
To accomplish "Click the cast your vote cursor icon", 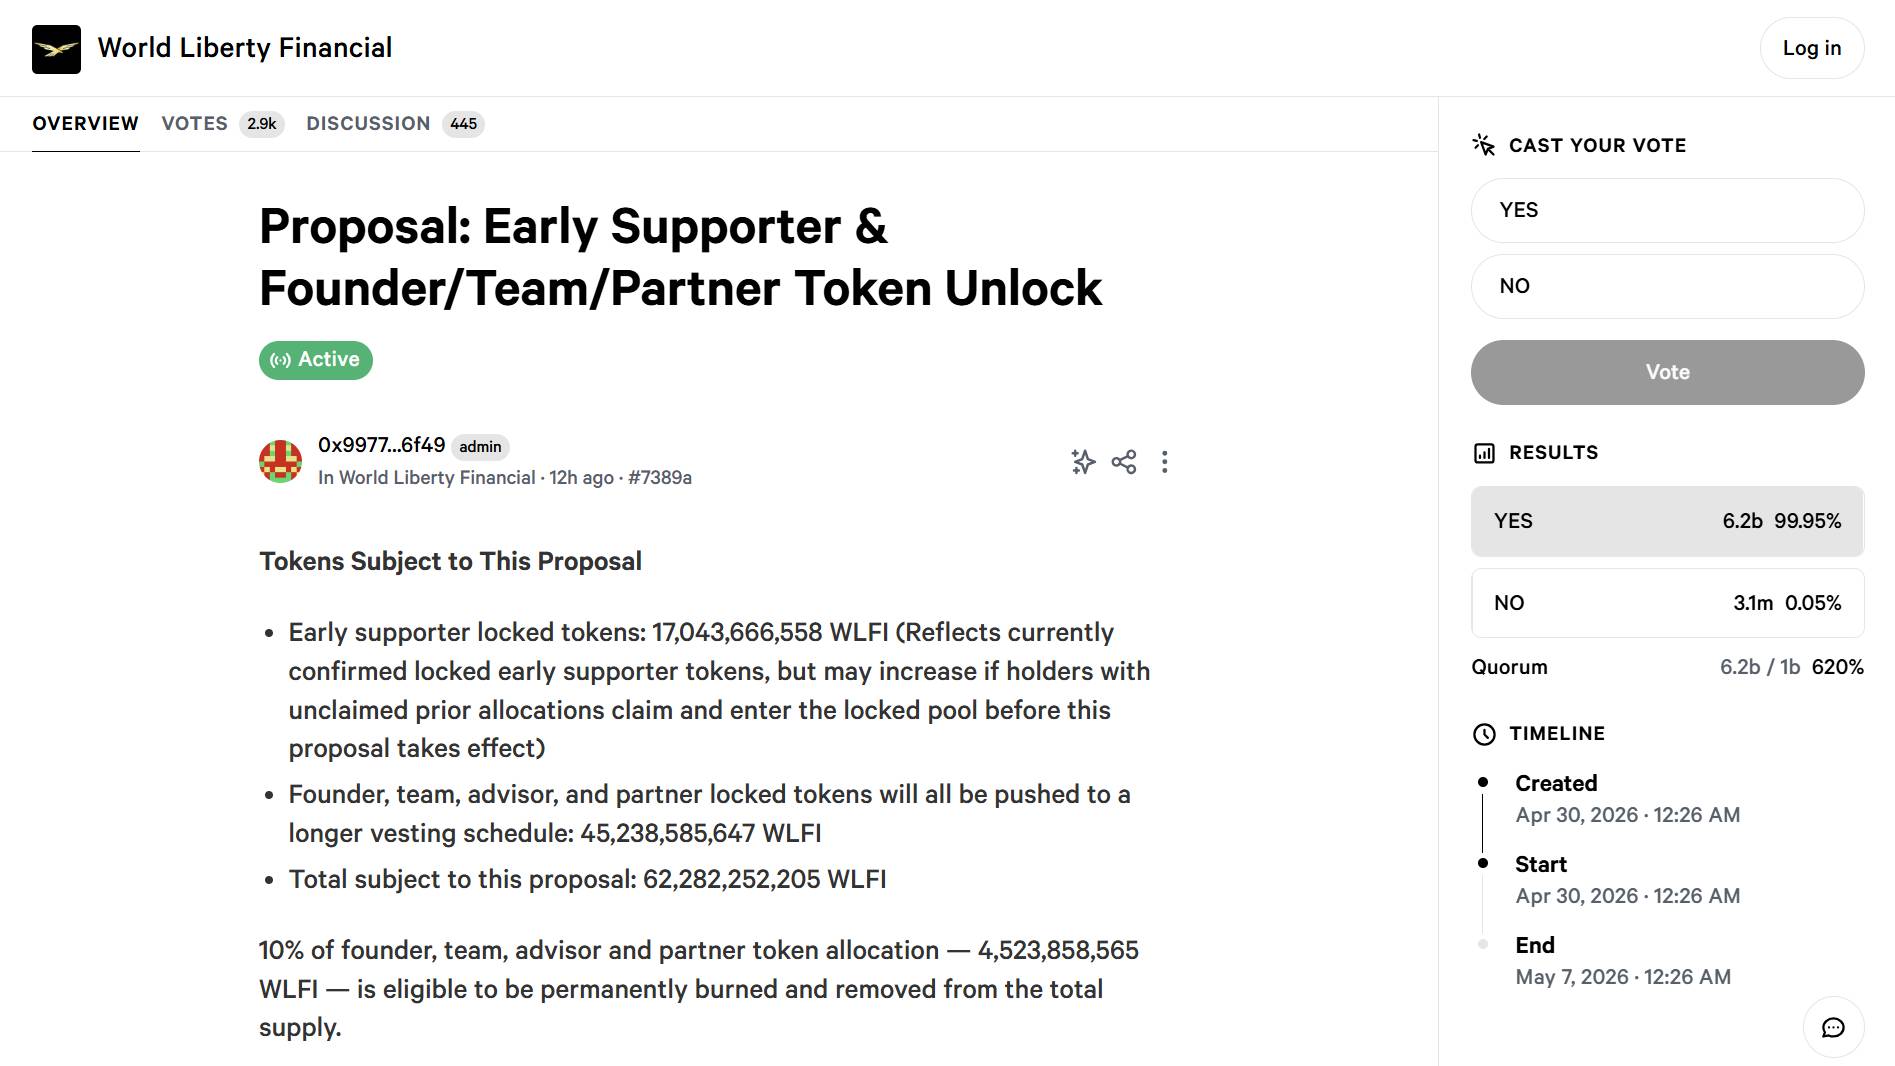I will (1484, 146).
